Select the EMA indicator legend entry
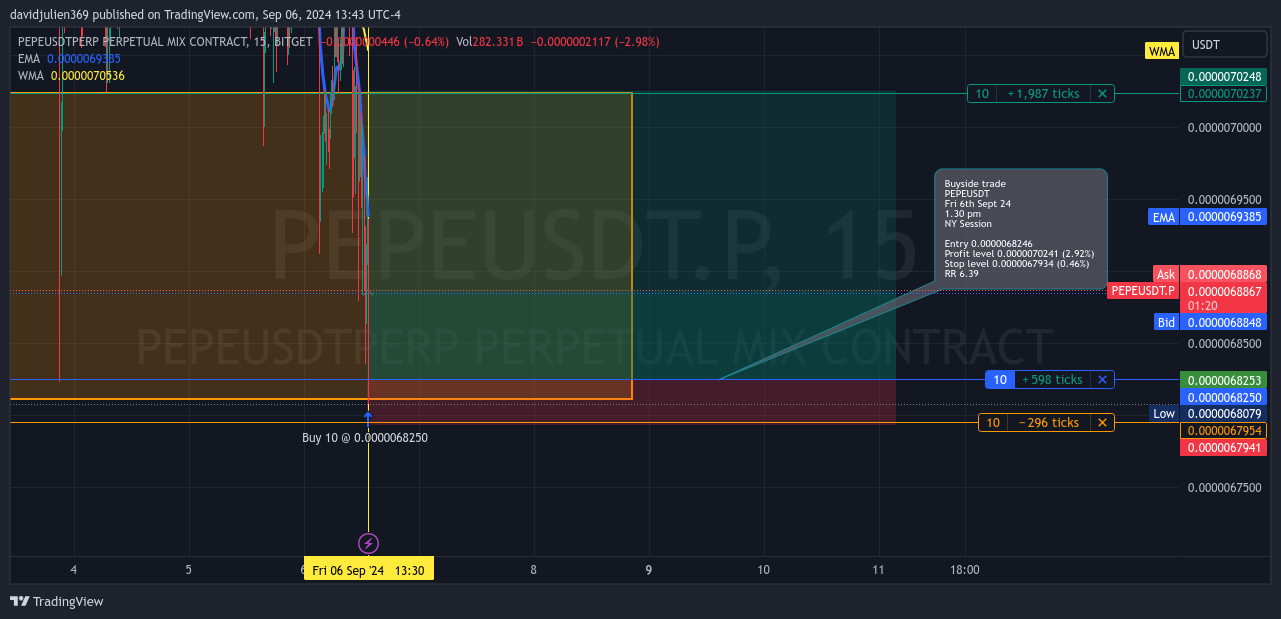Image resolution: width=1281 pixels, height=619 pixels. click(69, 58)
